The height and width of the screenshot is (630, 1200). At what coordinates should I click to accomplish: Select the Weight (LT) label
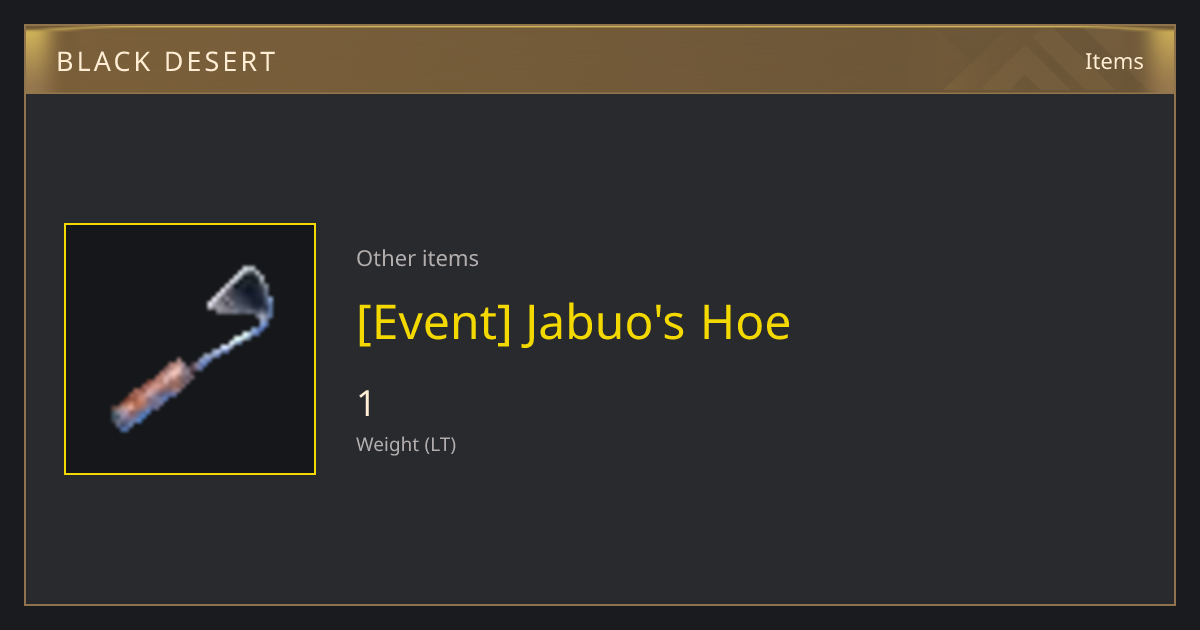click(406, 444)
